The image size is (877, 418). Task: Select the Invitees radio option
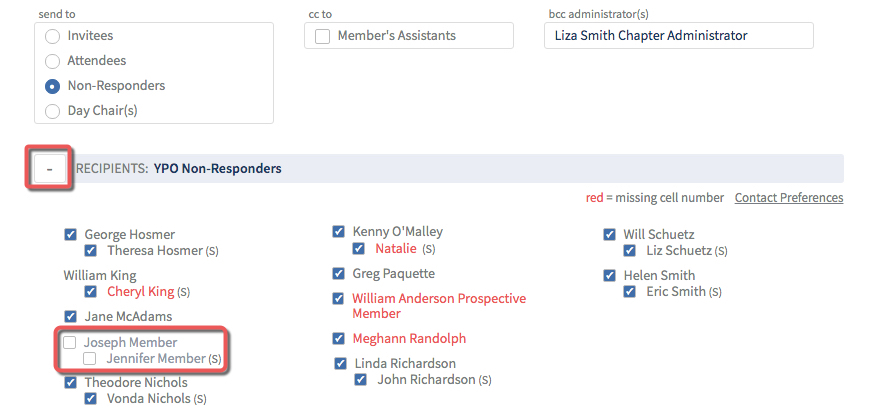point(52,36)
